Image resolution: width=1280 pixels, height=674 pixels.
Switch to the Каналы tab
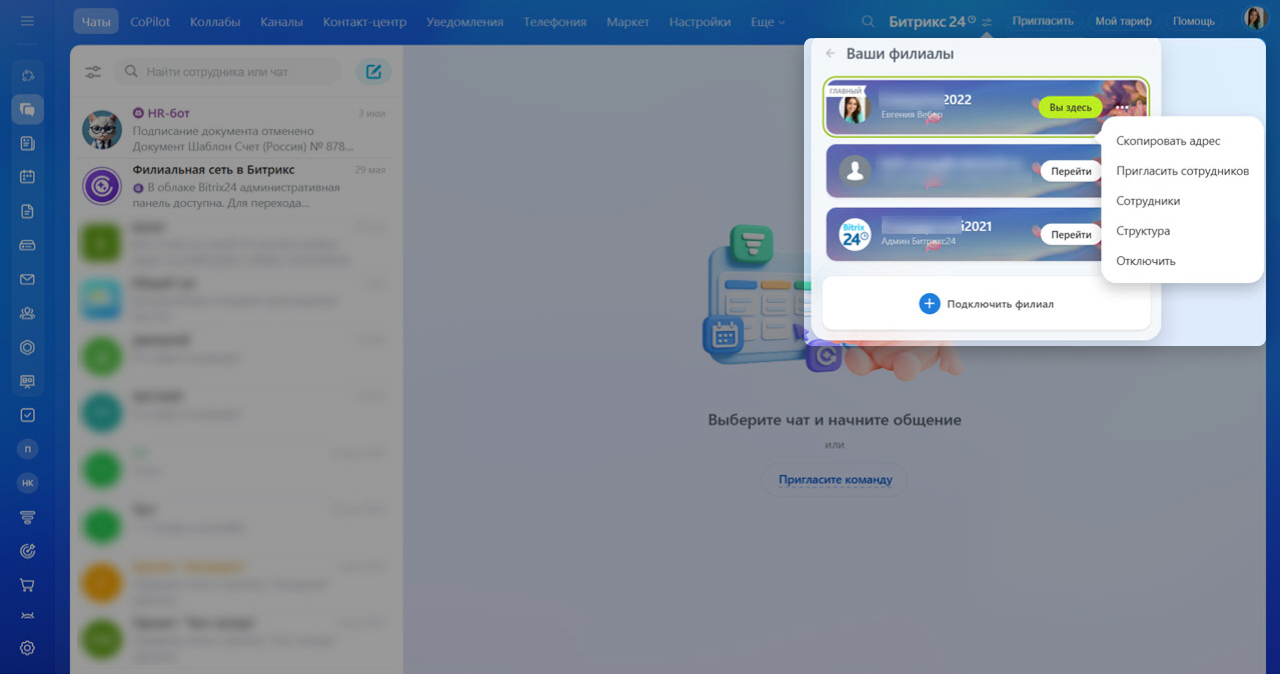tap(281, 21)
